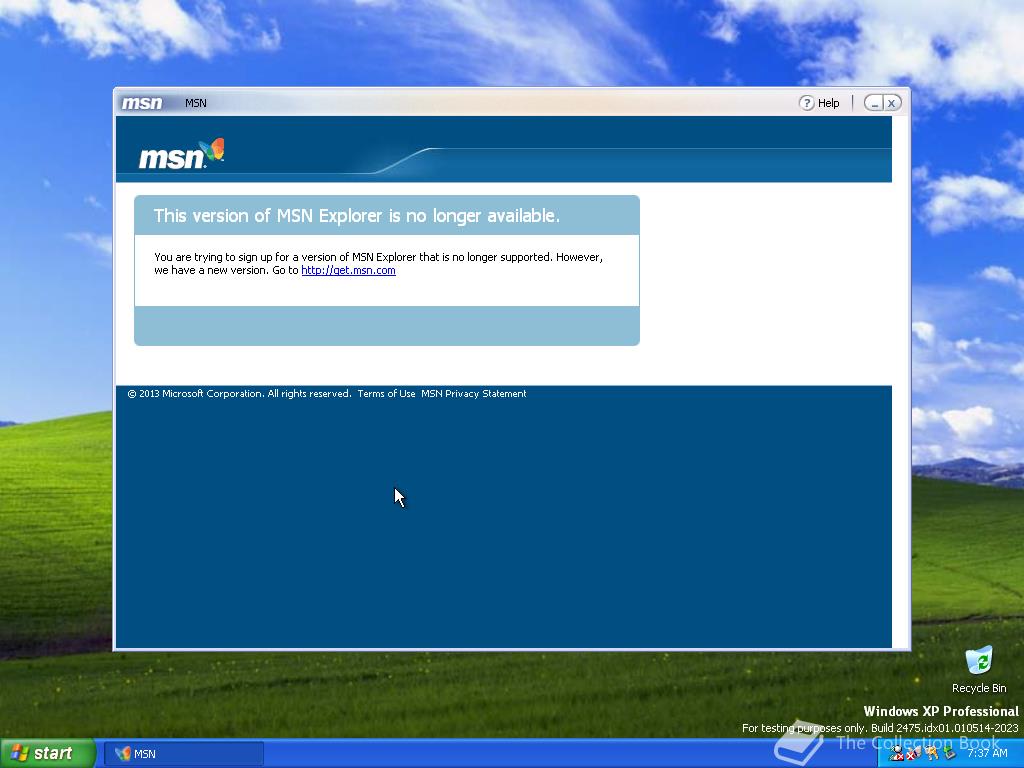Select the MSN taskbar button
Screen dimensions: 1024x768
[184, 754]
